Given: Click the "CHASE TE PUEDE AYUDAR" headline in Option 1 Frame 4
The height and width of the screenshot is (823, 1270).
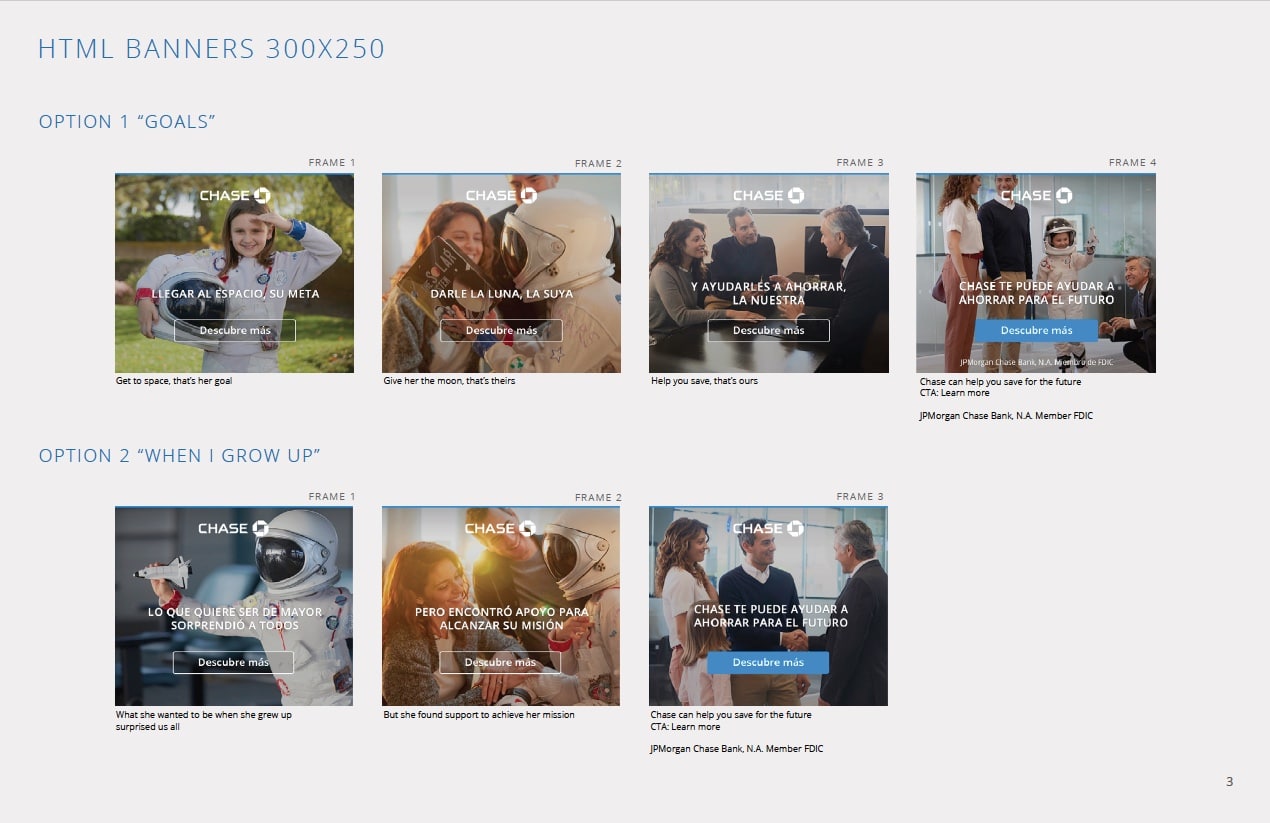Looking at the screenshot, I should click(1036, 293).
